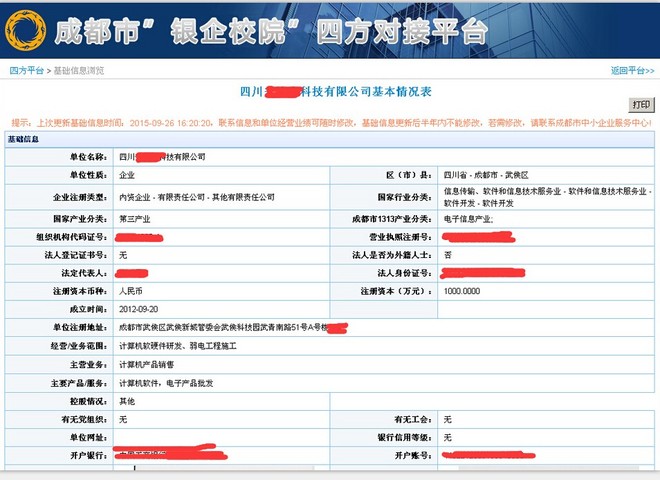The height and width of the screenshot is (480, 660).
Task: Select the founding date 2012-09-20
Action: point(138,309)
